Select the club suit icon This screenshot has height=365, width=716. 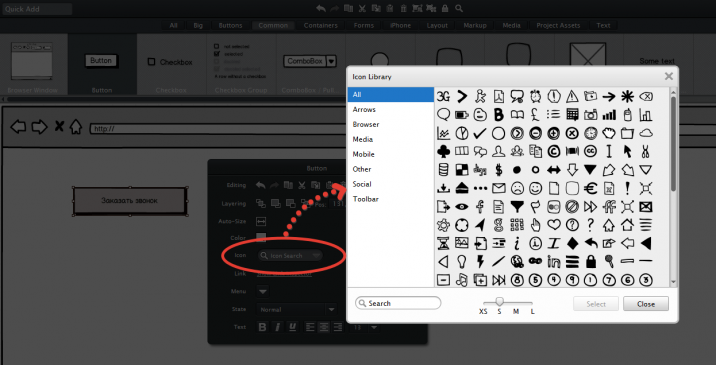coord(443,152)
